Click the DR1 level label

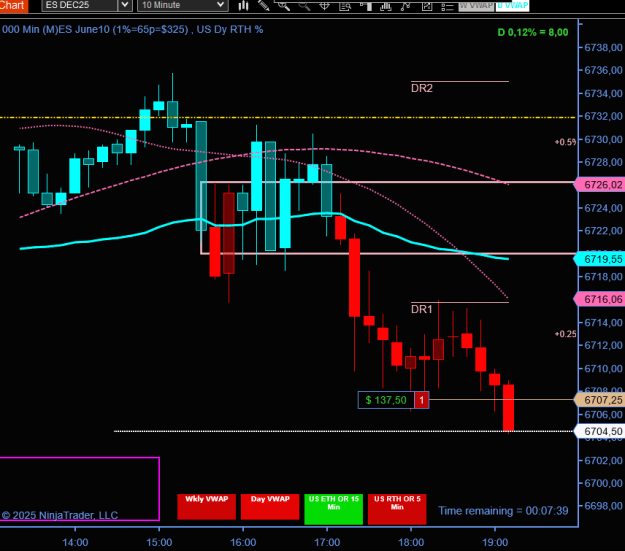tap(422, 309)
